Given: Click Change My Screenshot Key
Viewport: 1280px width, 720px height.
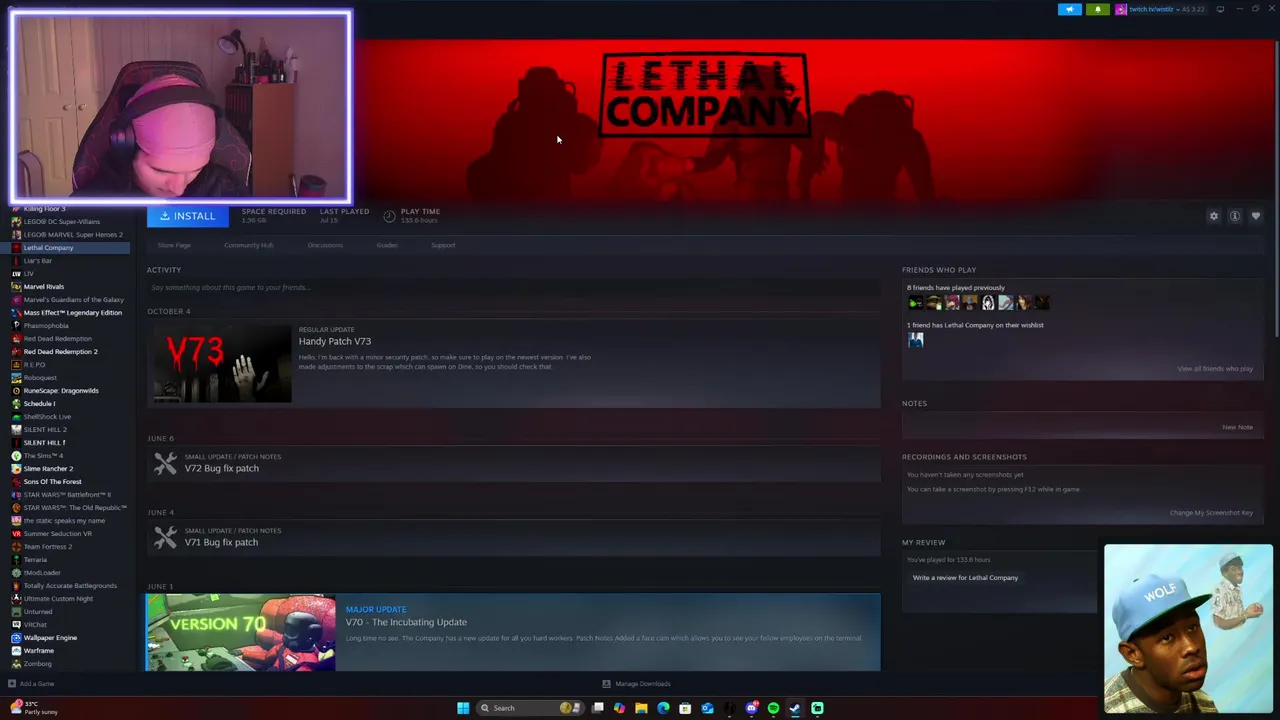Looking at the screenshot, I should pos(1211,513).
